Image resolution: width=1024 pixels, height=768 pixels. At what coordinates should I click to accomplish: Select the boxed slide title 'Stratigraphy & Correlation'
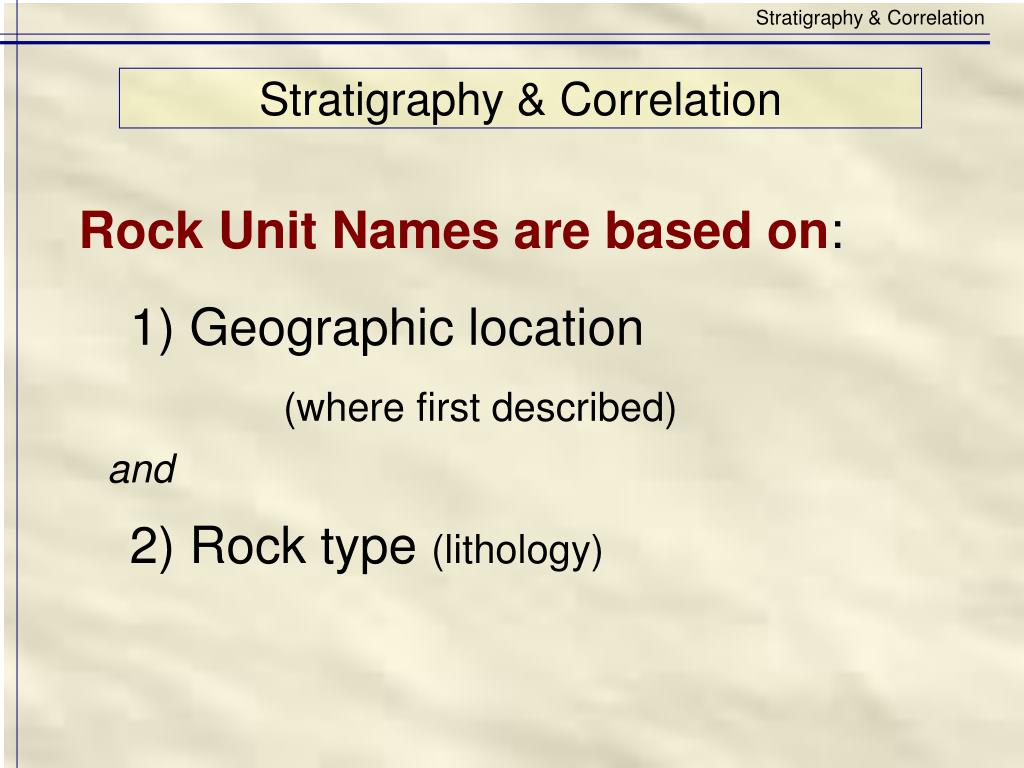(x=520, y=99)
